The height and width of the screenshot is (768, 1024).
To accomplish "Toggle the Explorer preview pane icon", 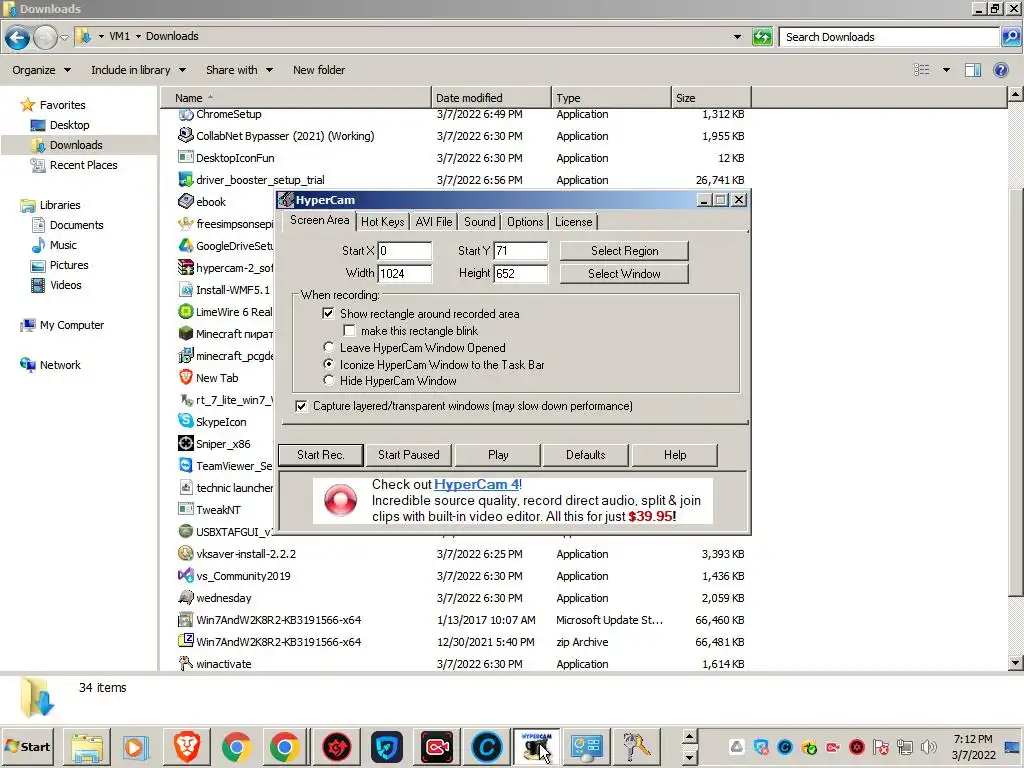I will (x=973, y=70).
